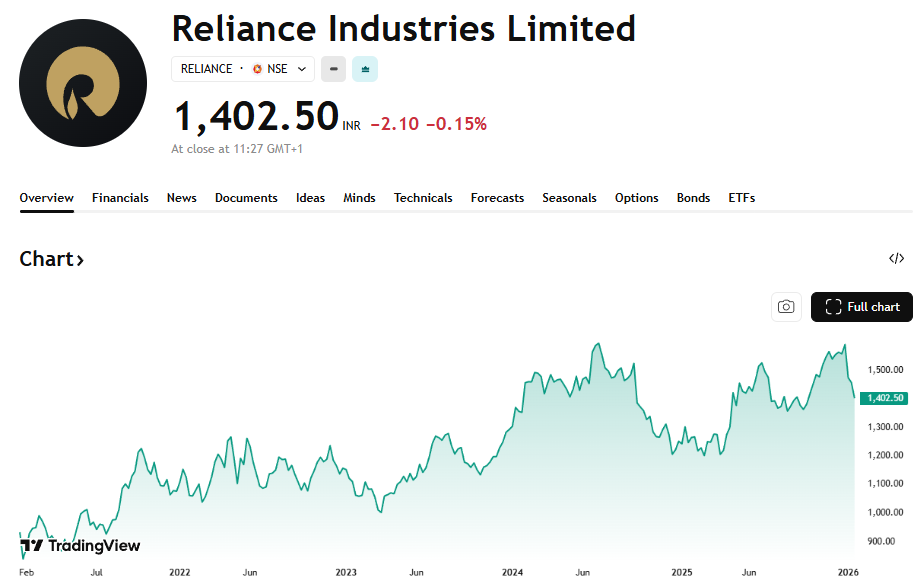The image size is (920, 588).
Task: Open the Options tab
Action: pyautogui.click(x=636, y=198)
